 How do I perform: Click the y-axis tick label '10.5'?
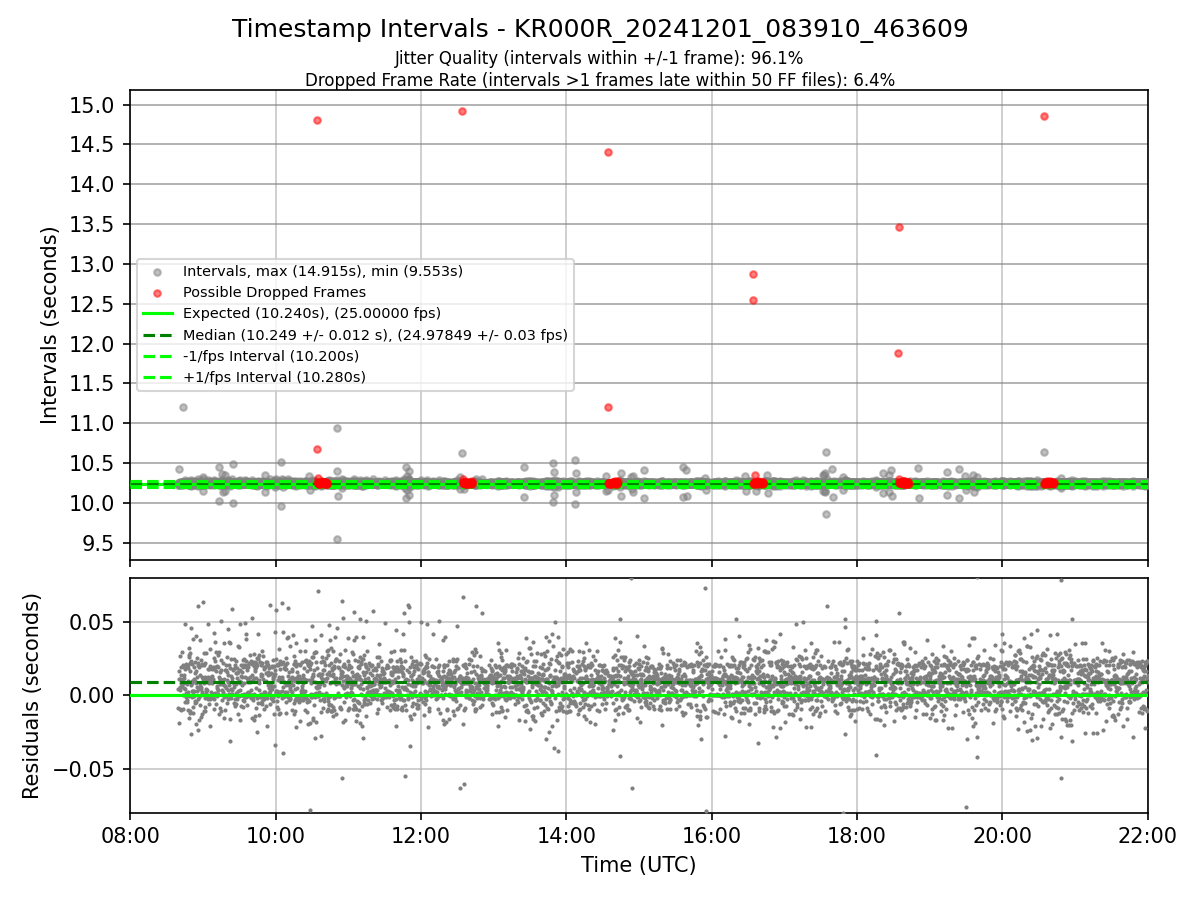coord(94,463)
